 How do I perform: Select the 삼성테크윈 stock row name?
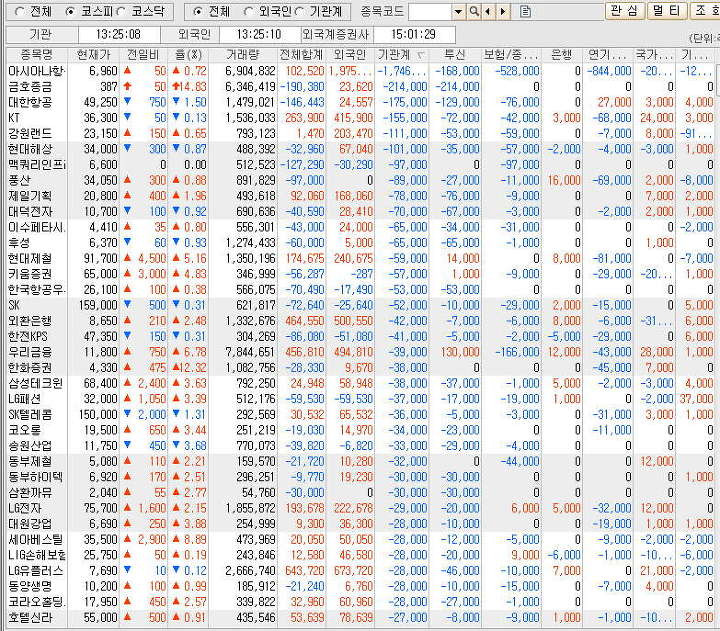tap(36, 383)
